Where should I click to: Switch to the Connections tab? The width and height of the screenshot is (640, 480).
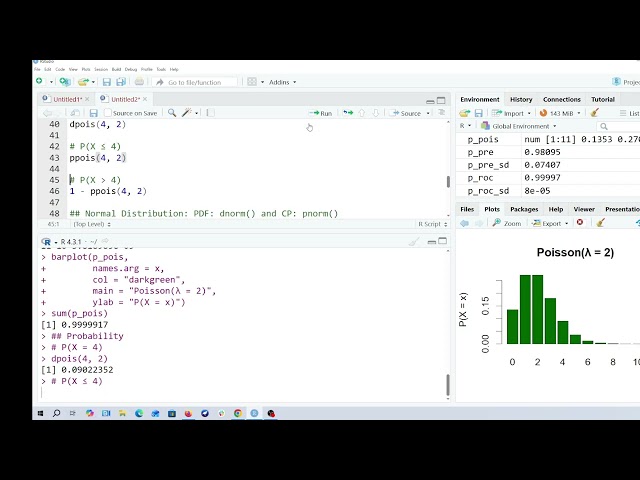[562, 99]
